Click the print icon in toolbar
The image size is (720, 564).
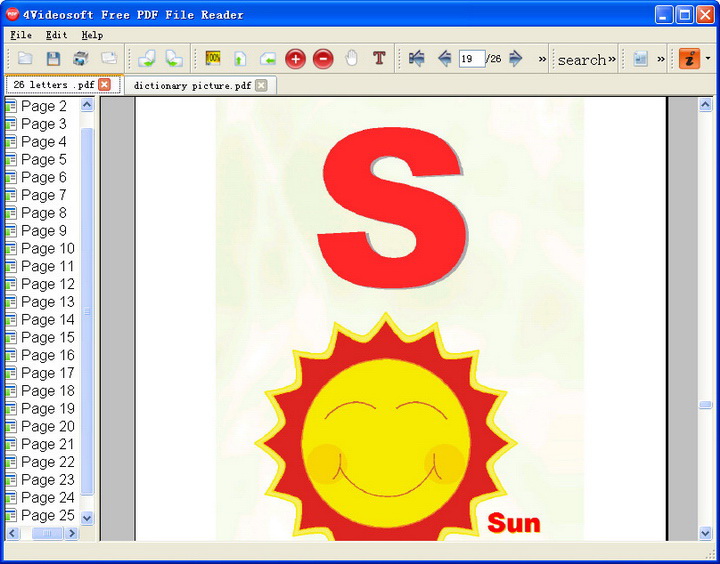point(81,59)
